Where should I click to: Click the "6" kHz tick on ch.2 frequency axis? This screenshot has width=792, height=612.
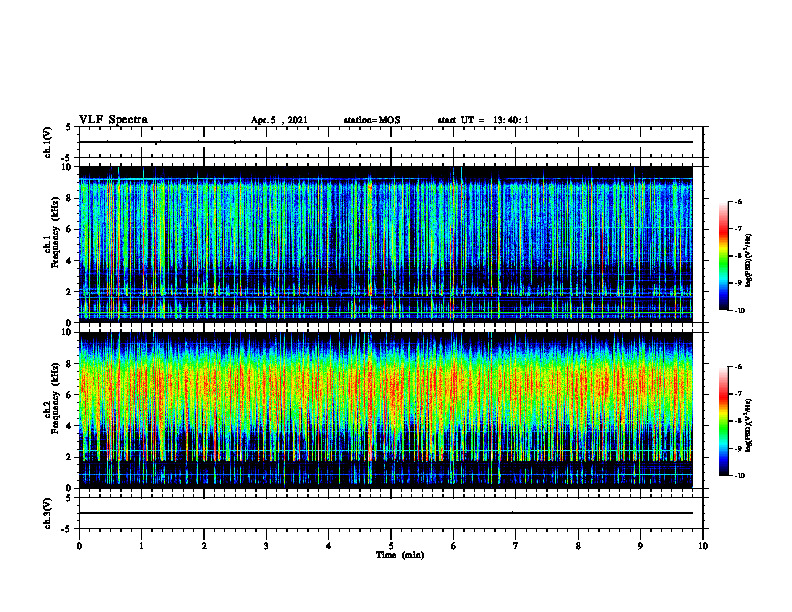70,395
